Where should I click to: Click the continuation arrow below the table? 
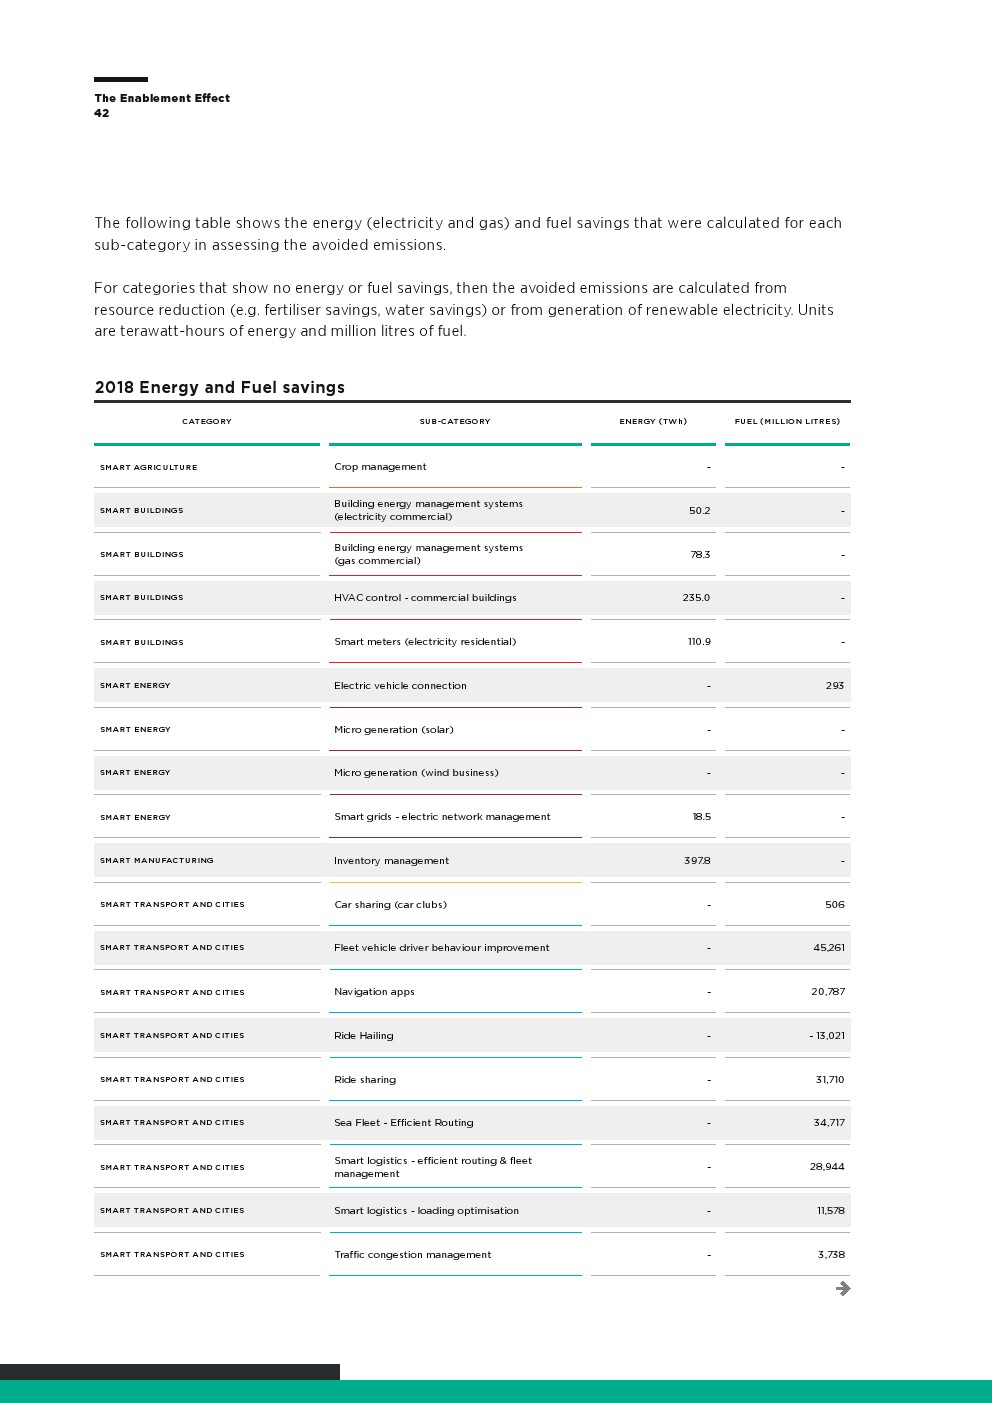(x=843, y=1288)
